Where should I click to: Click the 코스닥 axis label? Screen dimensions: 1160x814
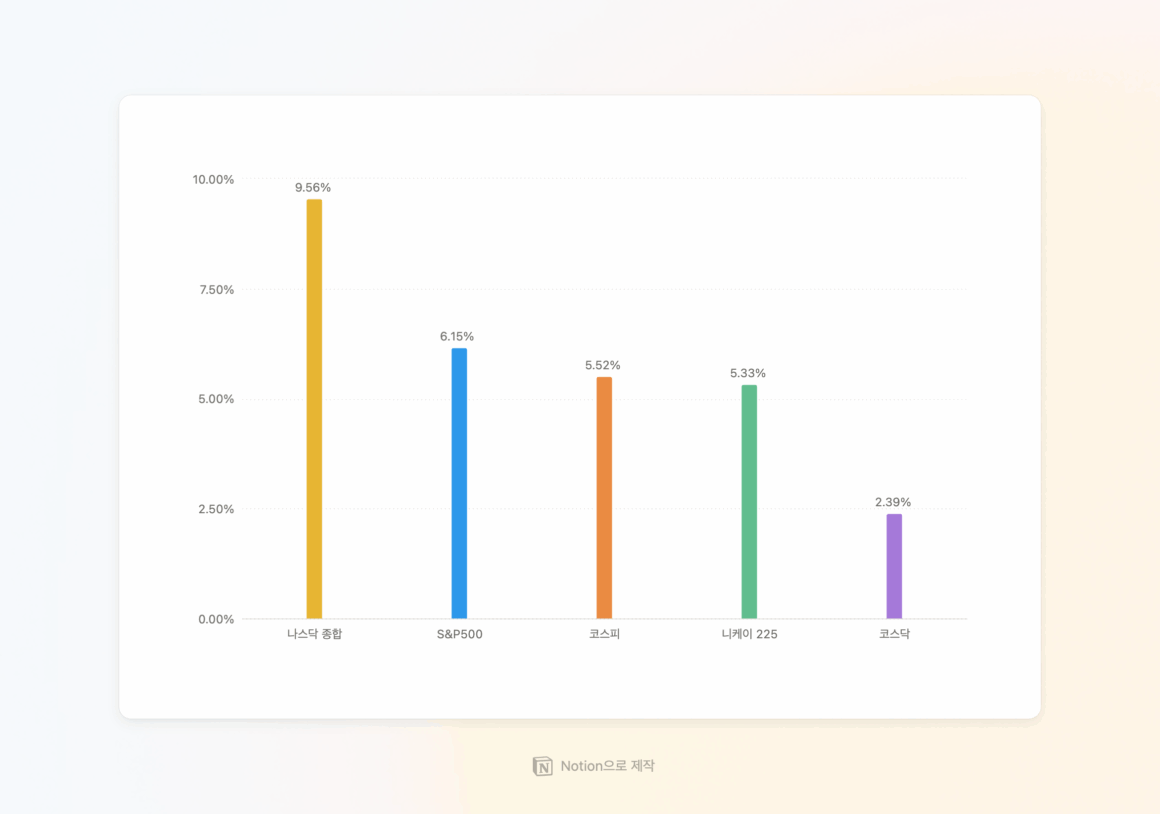(894, 634)
